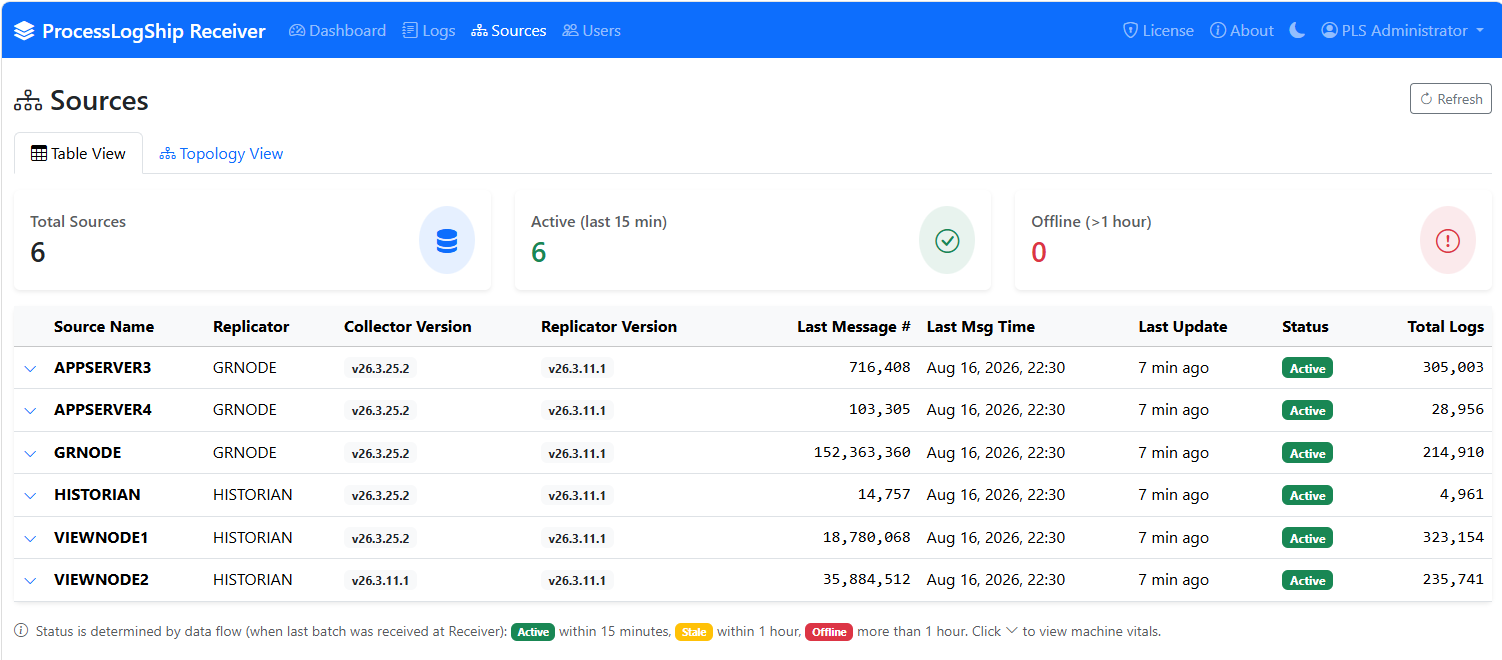
Task: Click the info icon in the status footnote
Action: tap(21, 631)
